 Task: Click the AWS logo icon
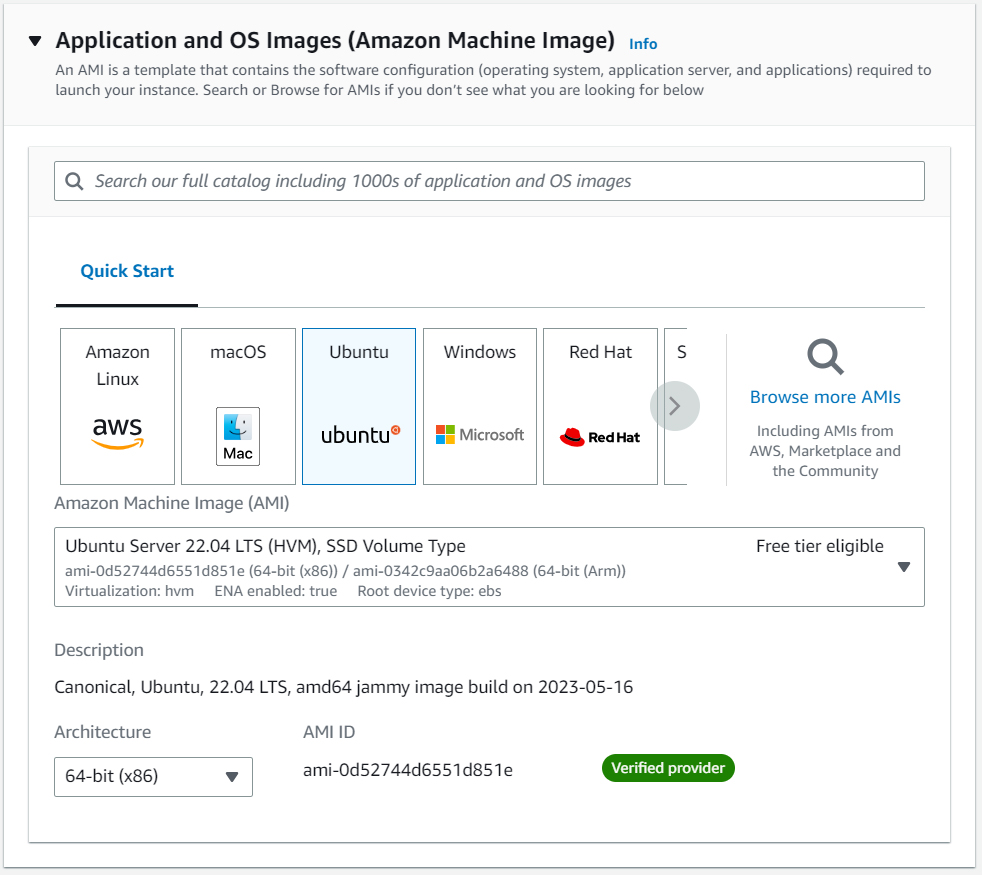point(117,433)
